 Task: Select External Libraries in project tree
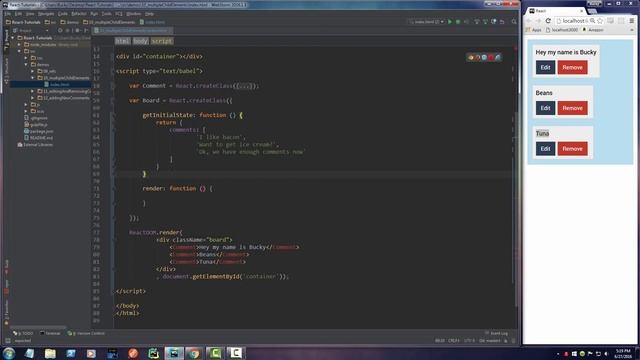click(x=35, y=144)
